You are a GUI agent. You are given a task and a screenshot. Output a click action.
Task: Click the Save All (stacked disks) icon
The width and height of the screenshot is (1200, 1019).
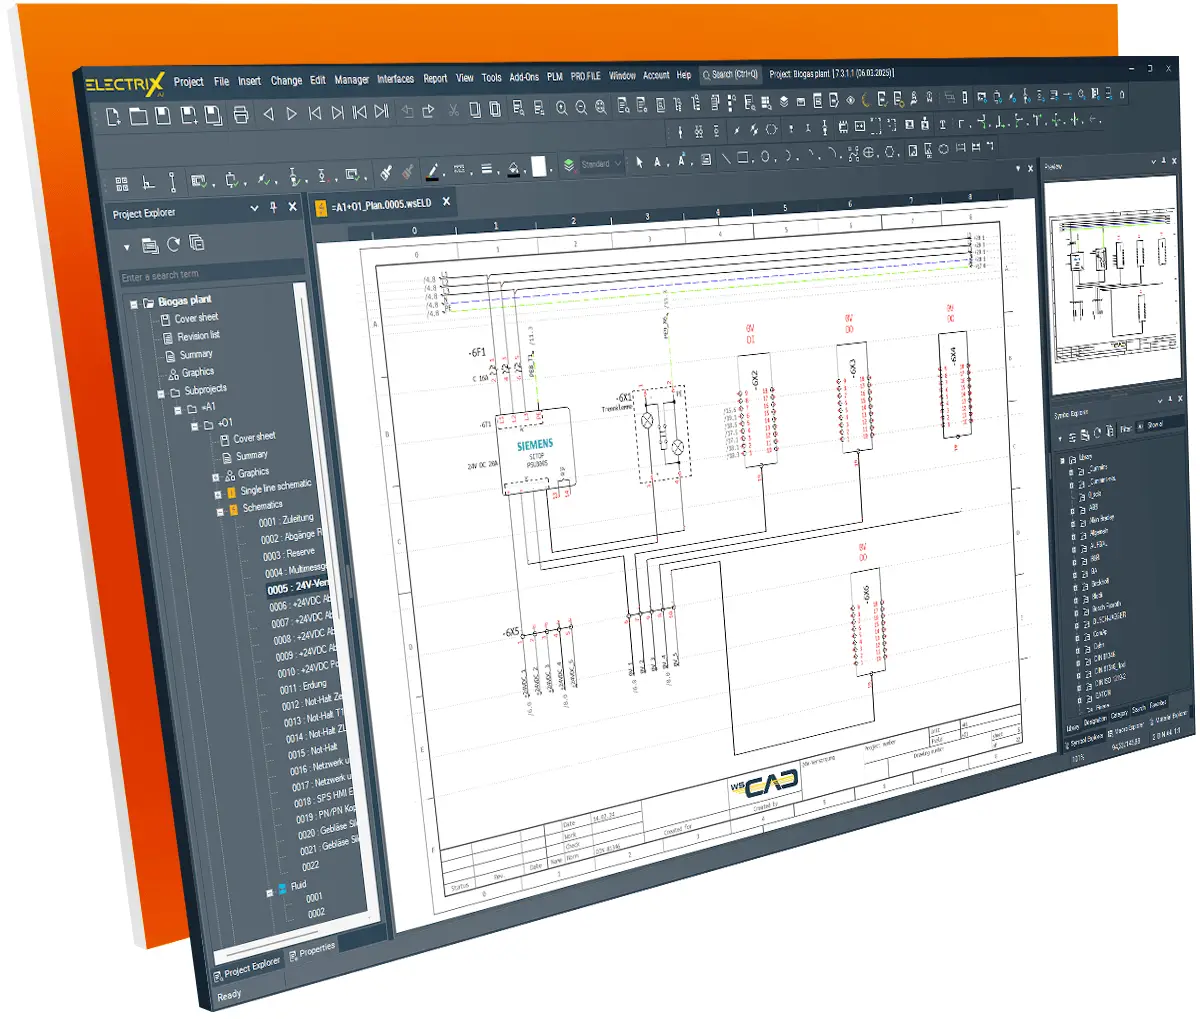pos(213,115)
